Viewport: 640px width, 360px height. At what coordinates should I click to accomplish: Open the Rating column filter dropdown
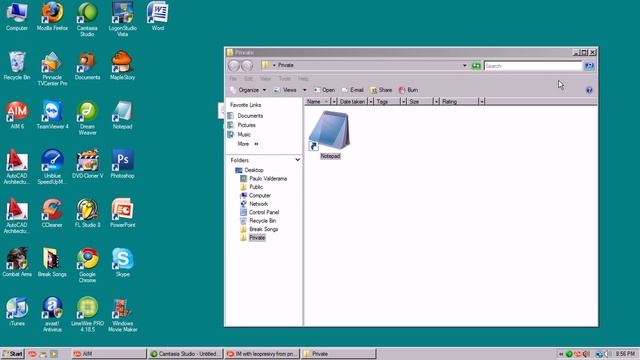click(482, 102)
